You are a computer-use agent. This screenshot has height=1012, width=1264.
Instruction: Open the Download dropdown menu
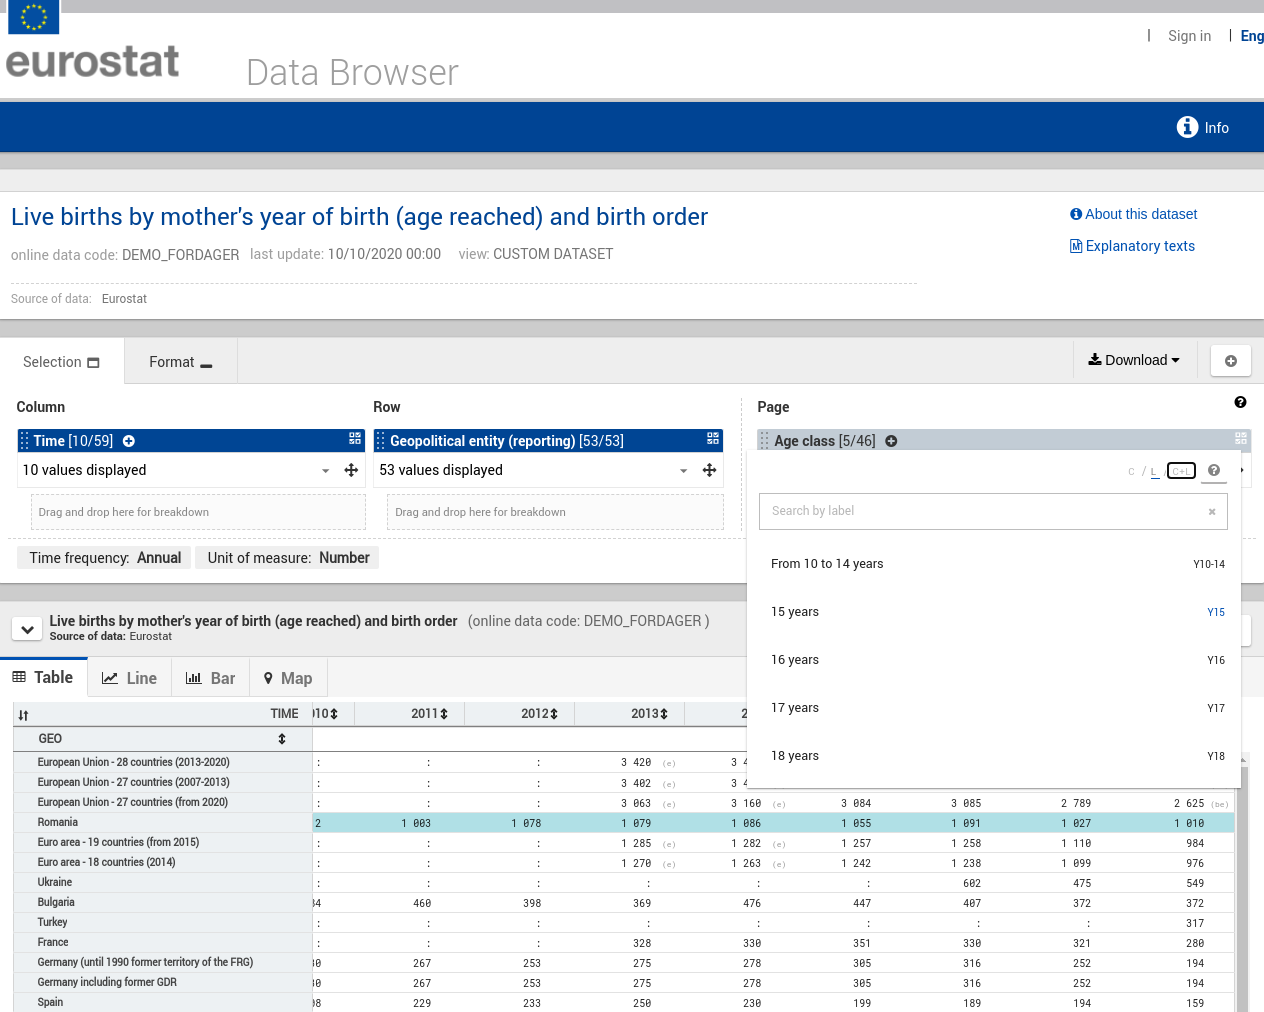click(1134, 360)
